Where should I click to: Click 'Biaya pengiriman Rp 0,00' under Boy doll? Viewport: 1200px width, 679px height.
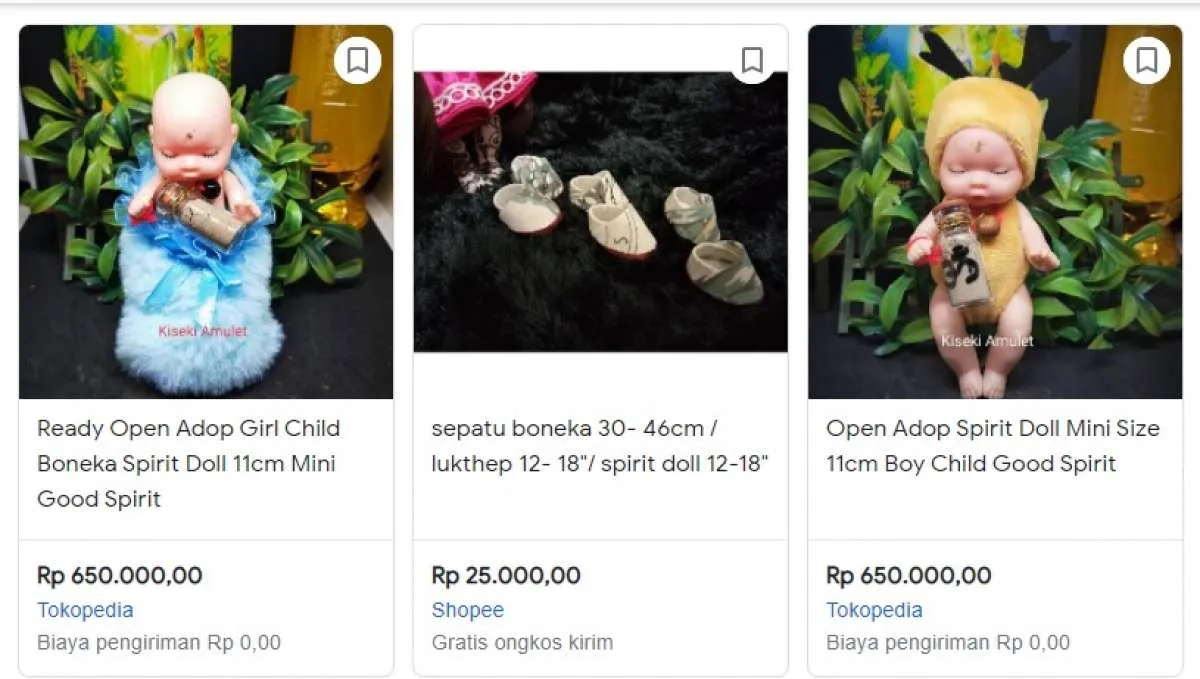tap(948, 642)
